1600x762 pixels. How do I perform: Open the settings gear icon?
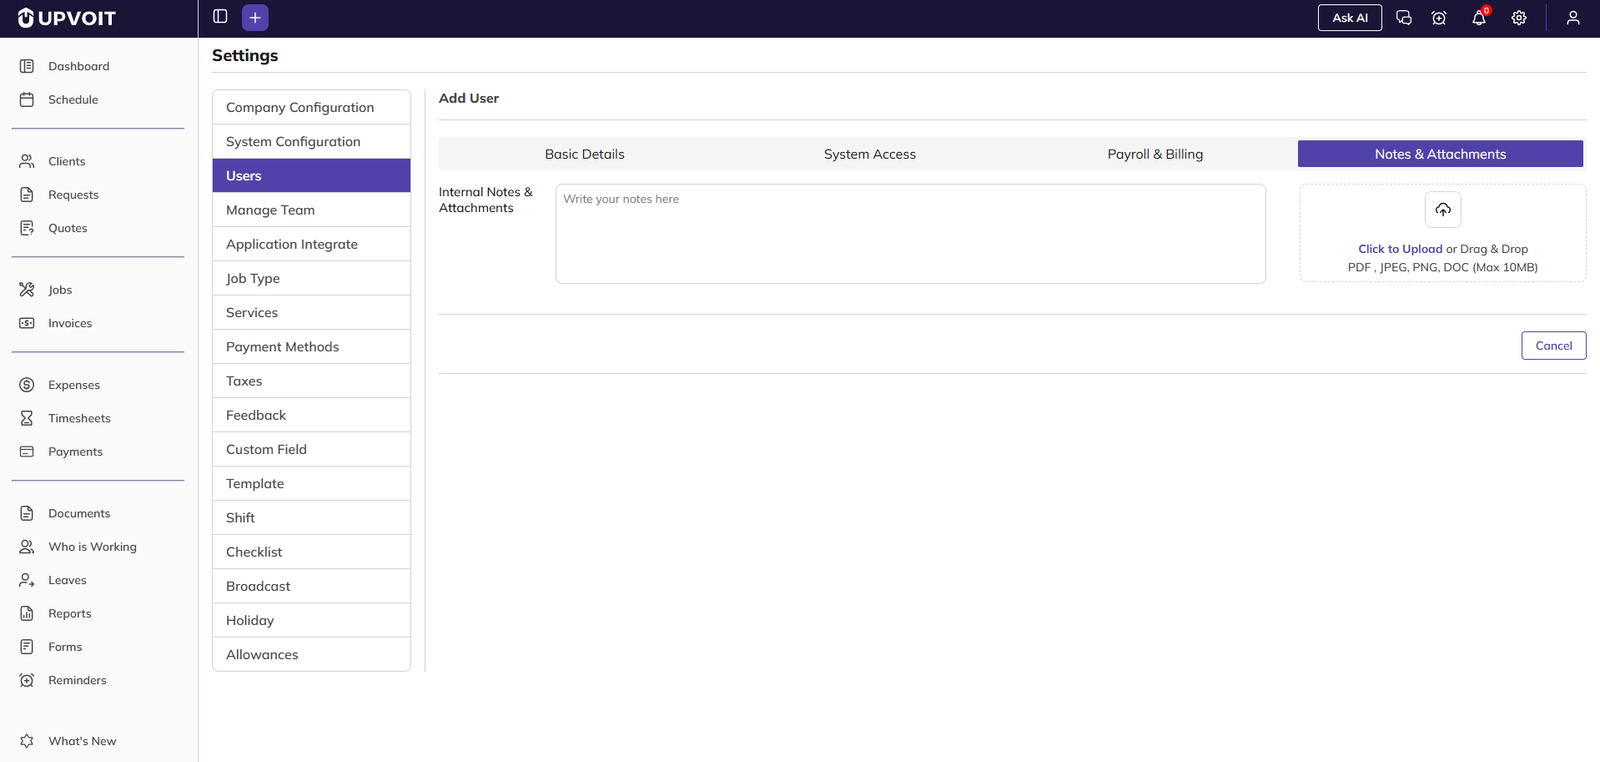tap(1519, 18)
